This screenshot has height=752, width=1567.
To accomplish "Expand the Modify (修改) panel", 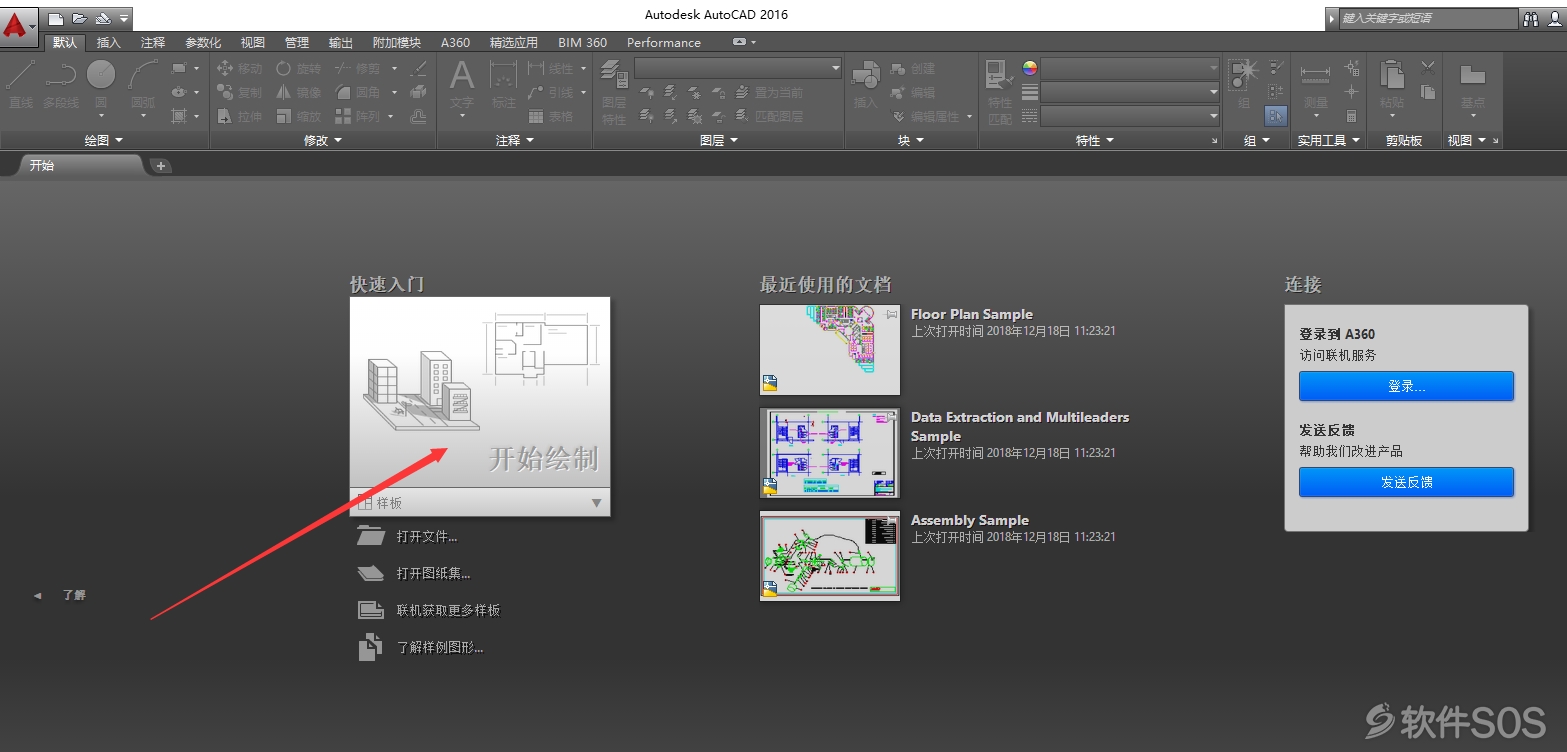I will pos(322,141).
